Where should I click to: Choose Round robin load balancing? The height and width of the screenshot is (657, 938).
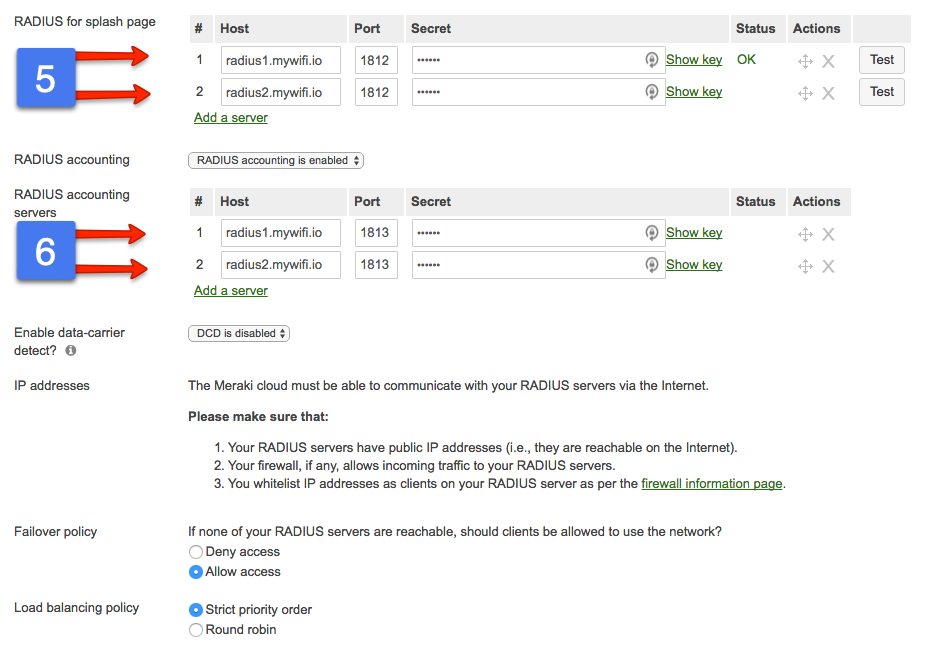click(196, 630)
